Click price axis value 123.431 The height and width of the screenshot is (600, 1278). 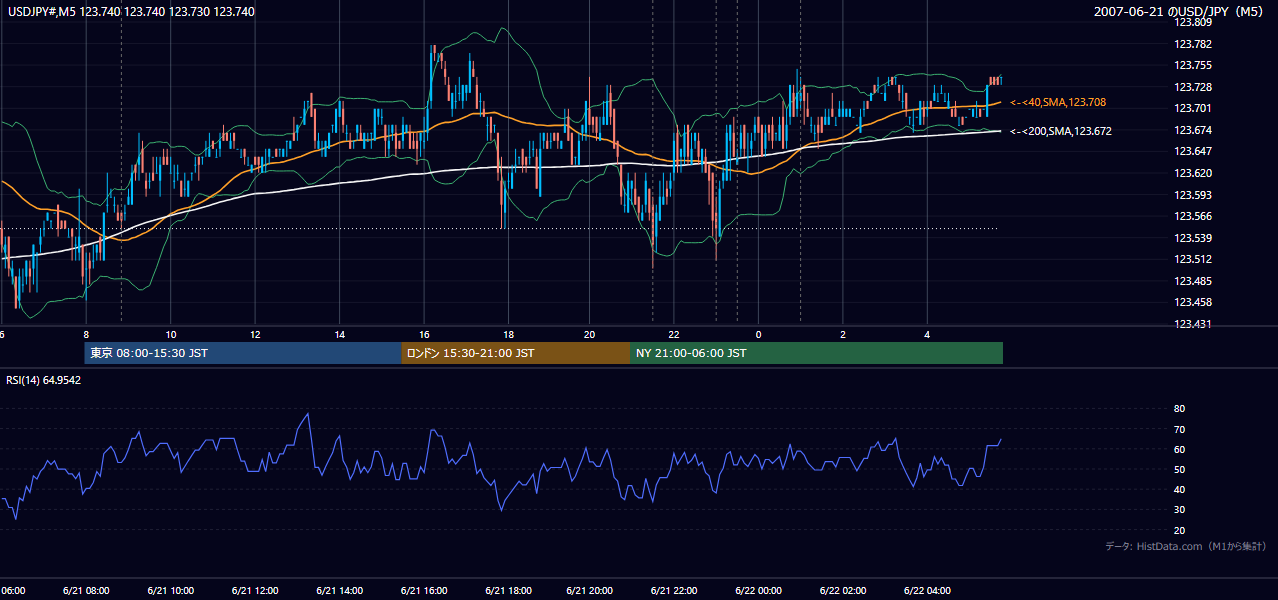[x=1191, y=325]
